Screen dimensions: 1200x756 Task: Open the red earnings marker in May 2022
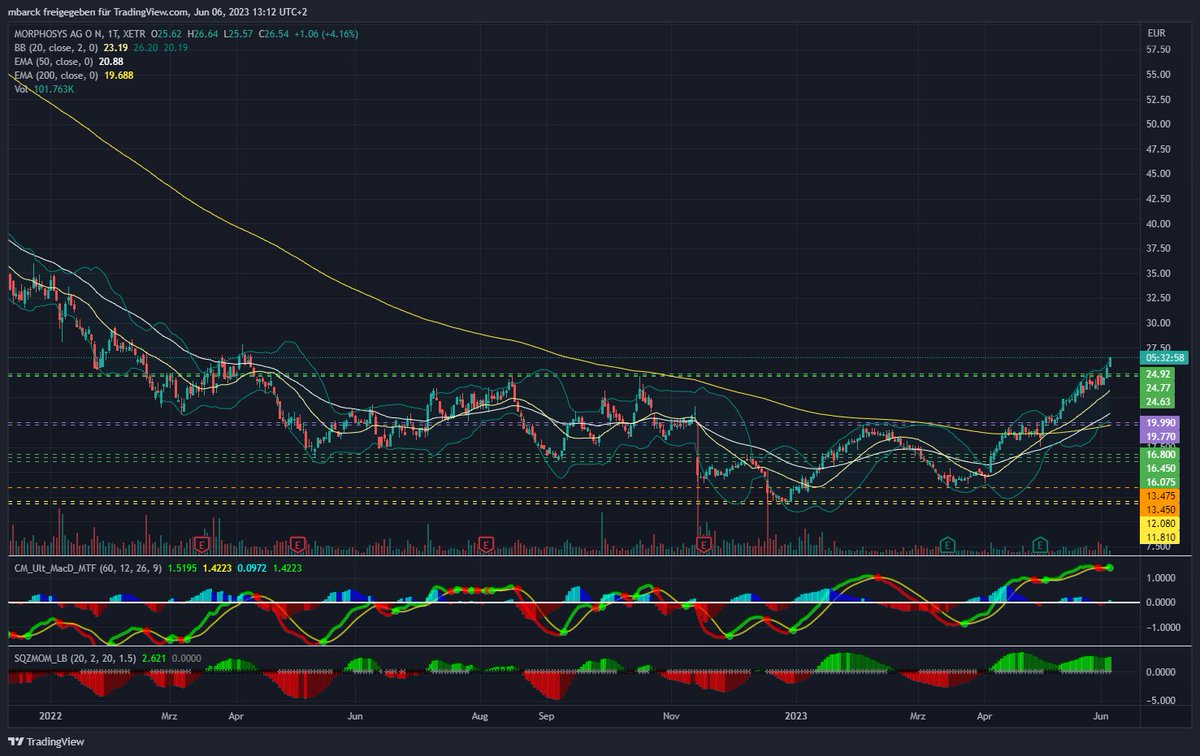click(x=297, y=544)
